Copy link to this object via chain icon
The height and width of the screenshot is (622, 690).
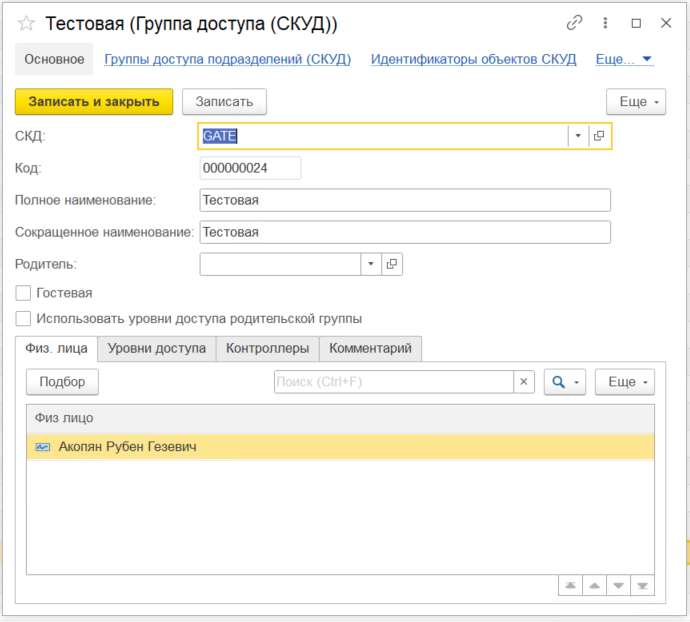coord(574,23)
